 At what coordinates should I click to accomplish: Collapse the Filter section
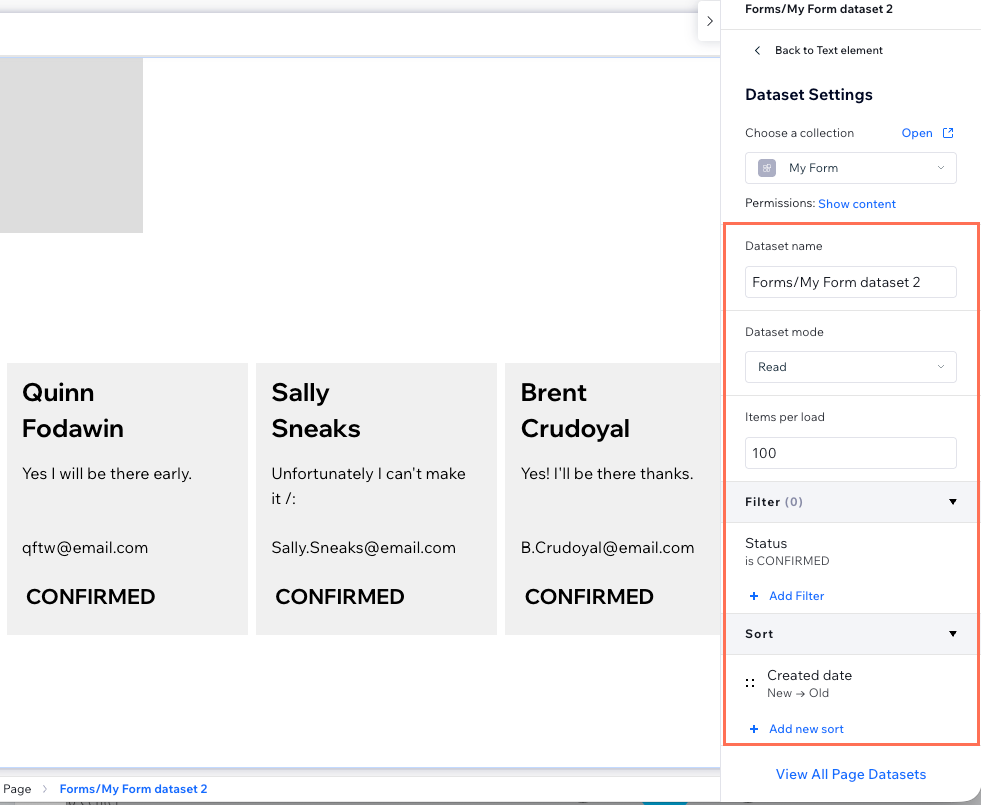pyautogui.click(x=952, y=502)
